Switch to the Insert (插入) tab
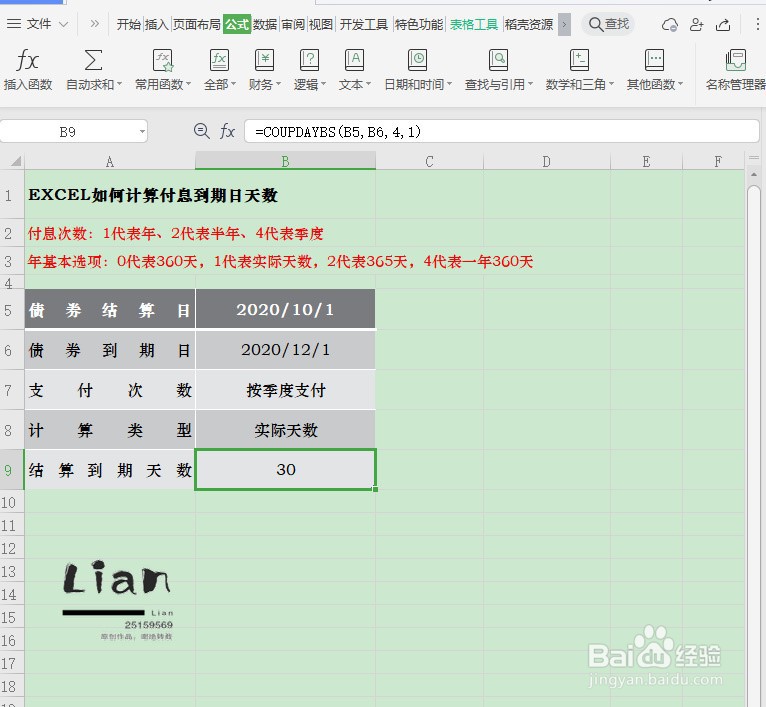766x707 pixels. 156,24
